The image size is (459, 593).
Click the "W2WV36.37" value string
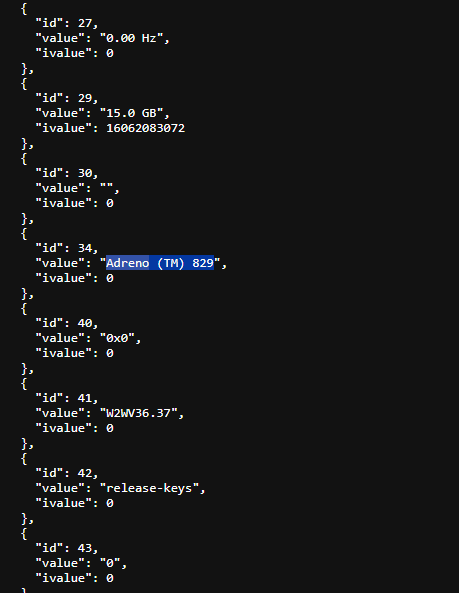pyautogui.click(x=138, y=413)
